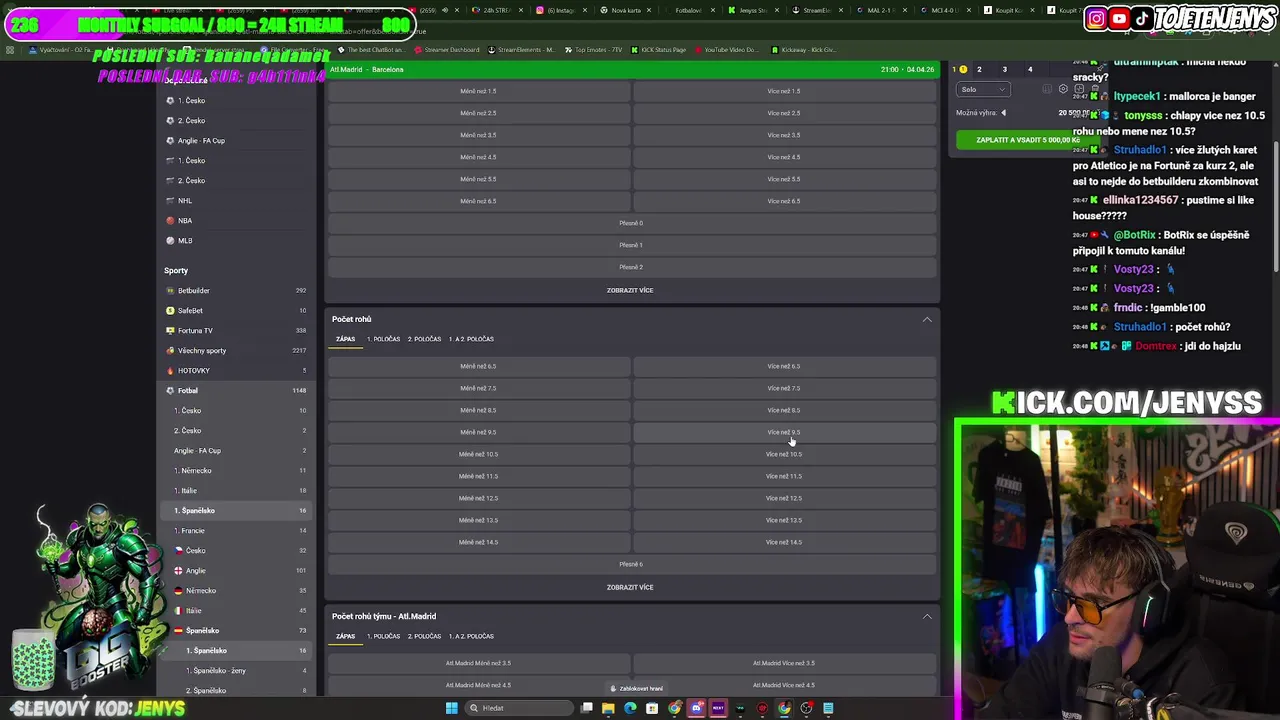Click username tonysss in chat

click(1143, 116)
